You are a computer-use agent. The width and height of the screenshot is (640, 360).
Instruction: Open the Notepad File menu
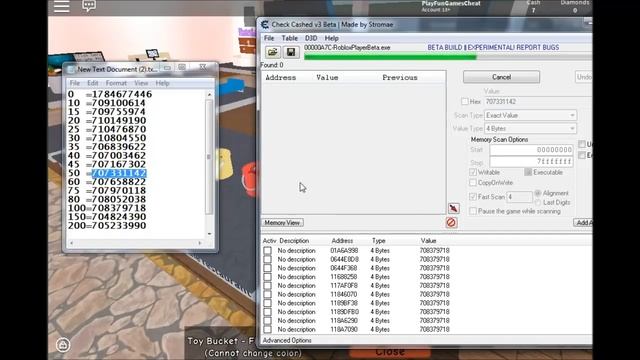75,83
